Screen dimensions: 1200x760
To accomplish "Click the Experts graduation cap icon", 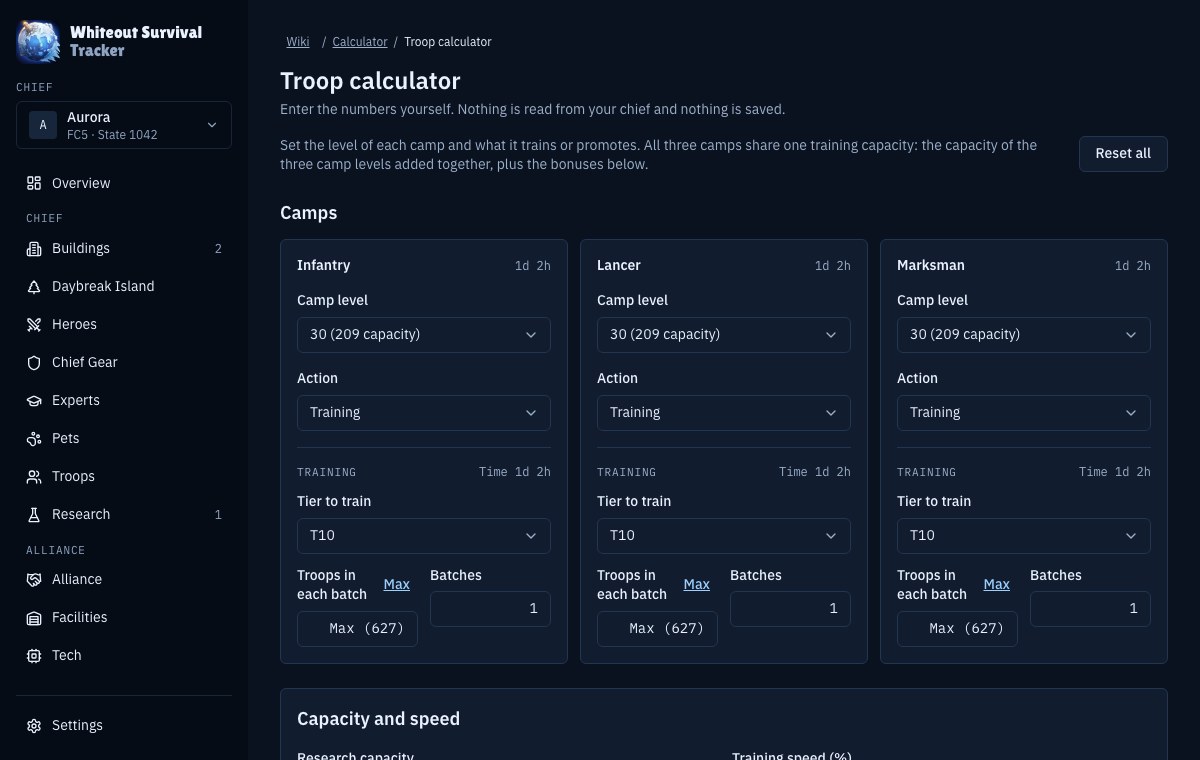I will [34, 400].
